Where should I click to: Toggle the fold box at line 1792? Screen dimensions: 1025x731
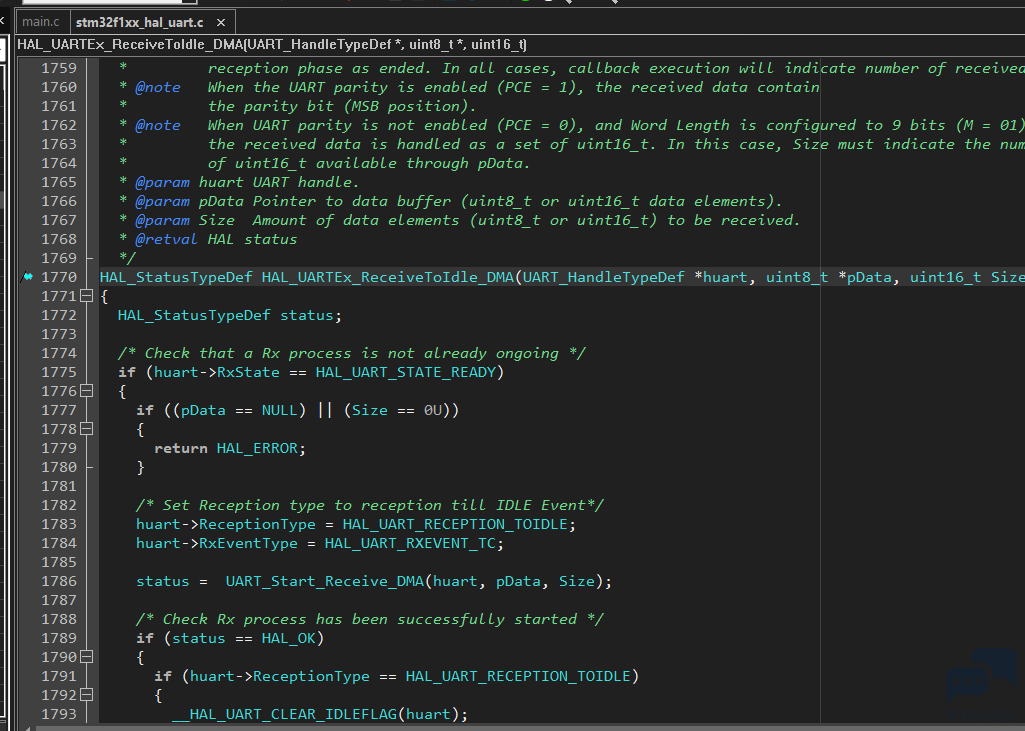86,695
